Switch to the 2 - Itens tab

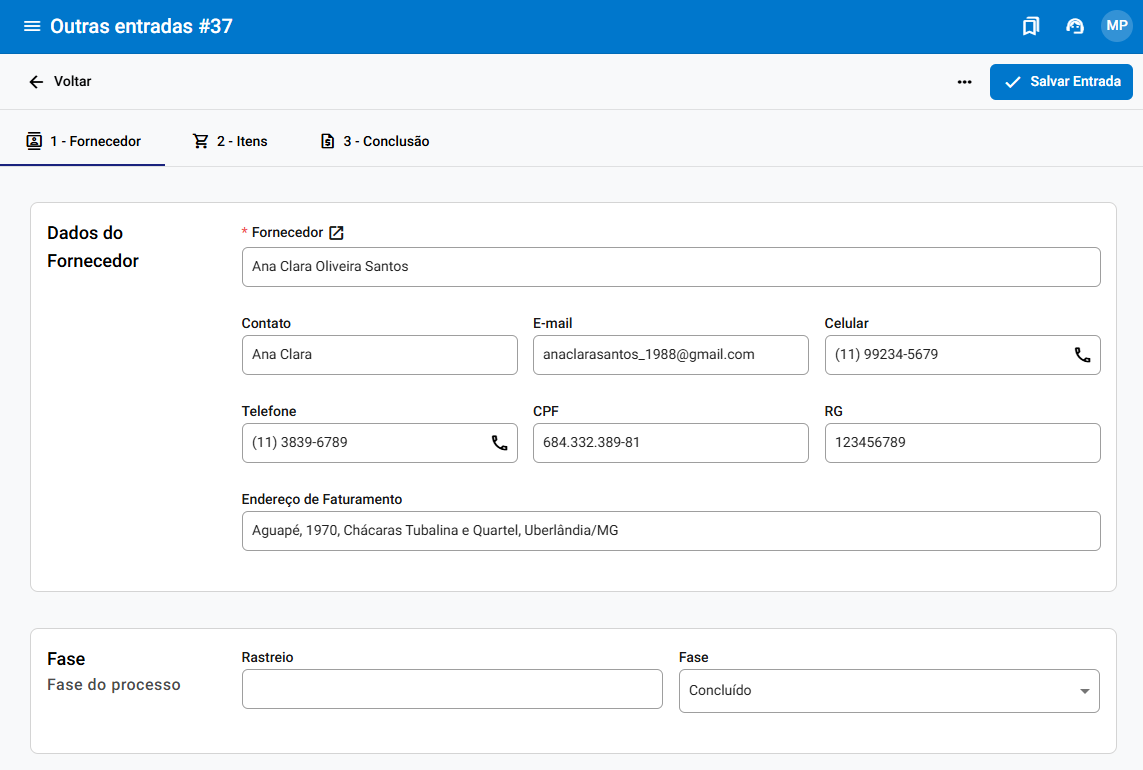(230, 141)
